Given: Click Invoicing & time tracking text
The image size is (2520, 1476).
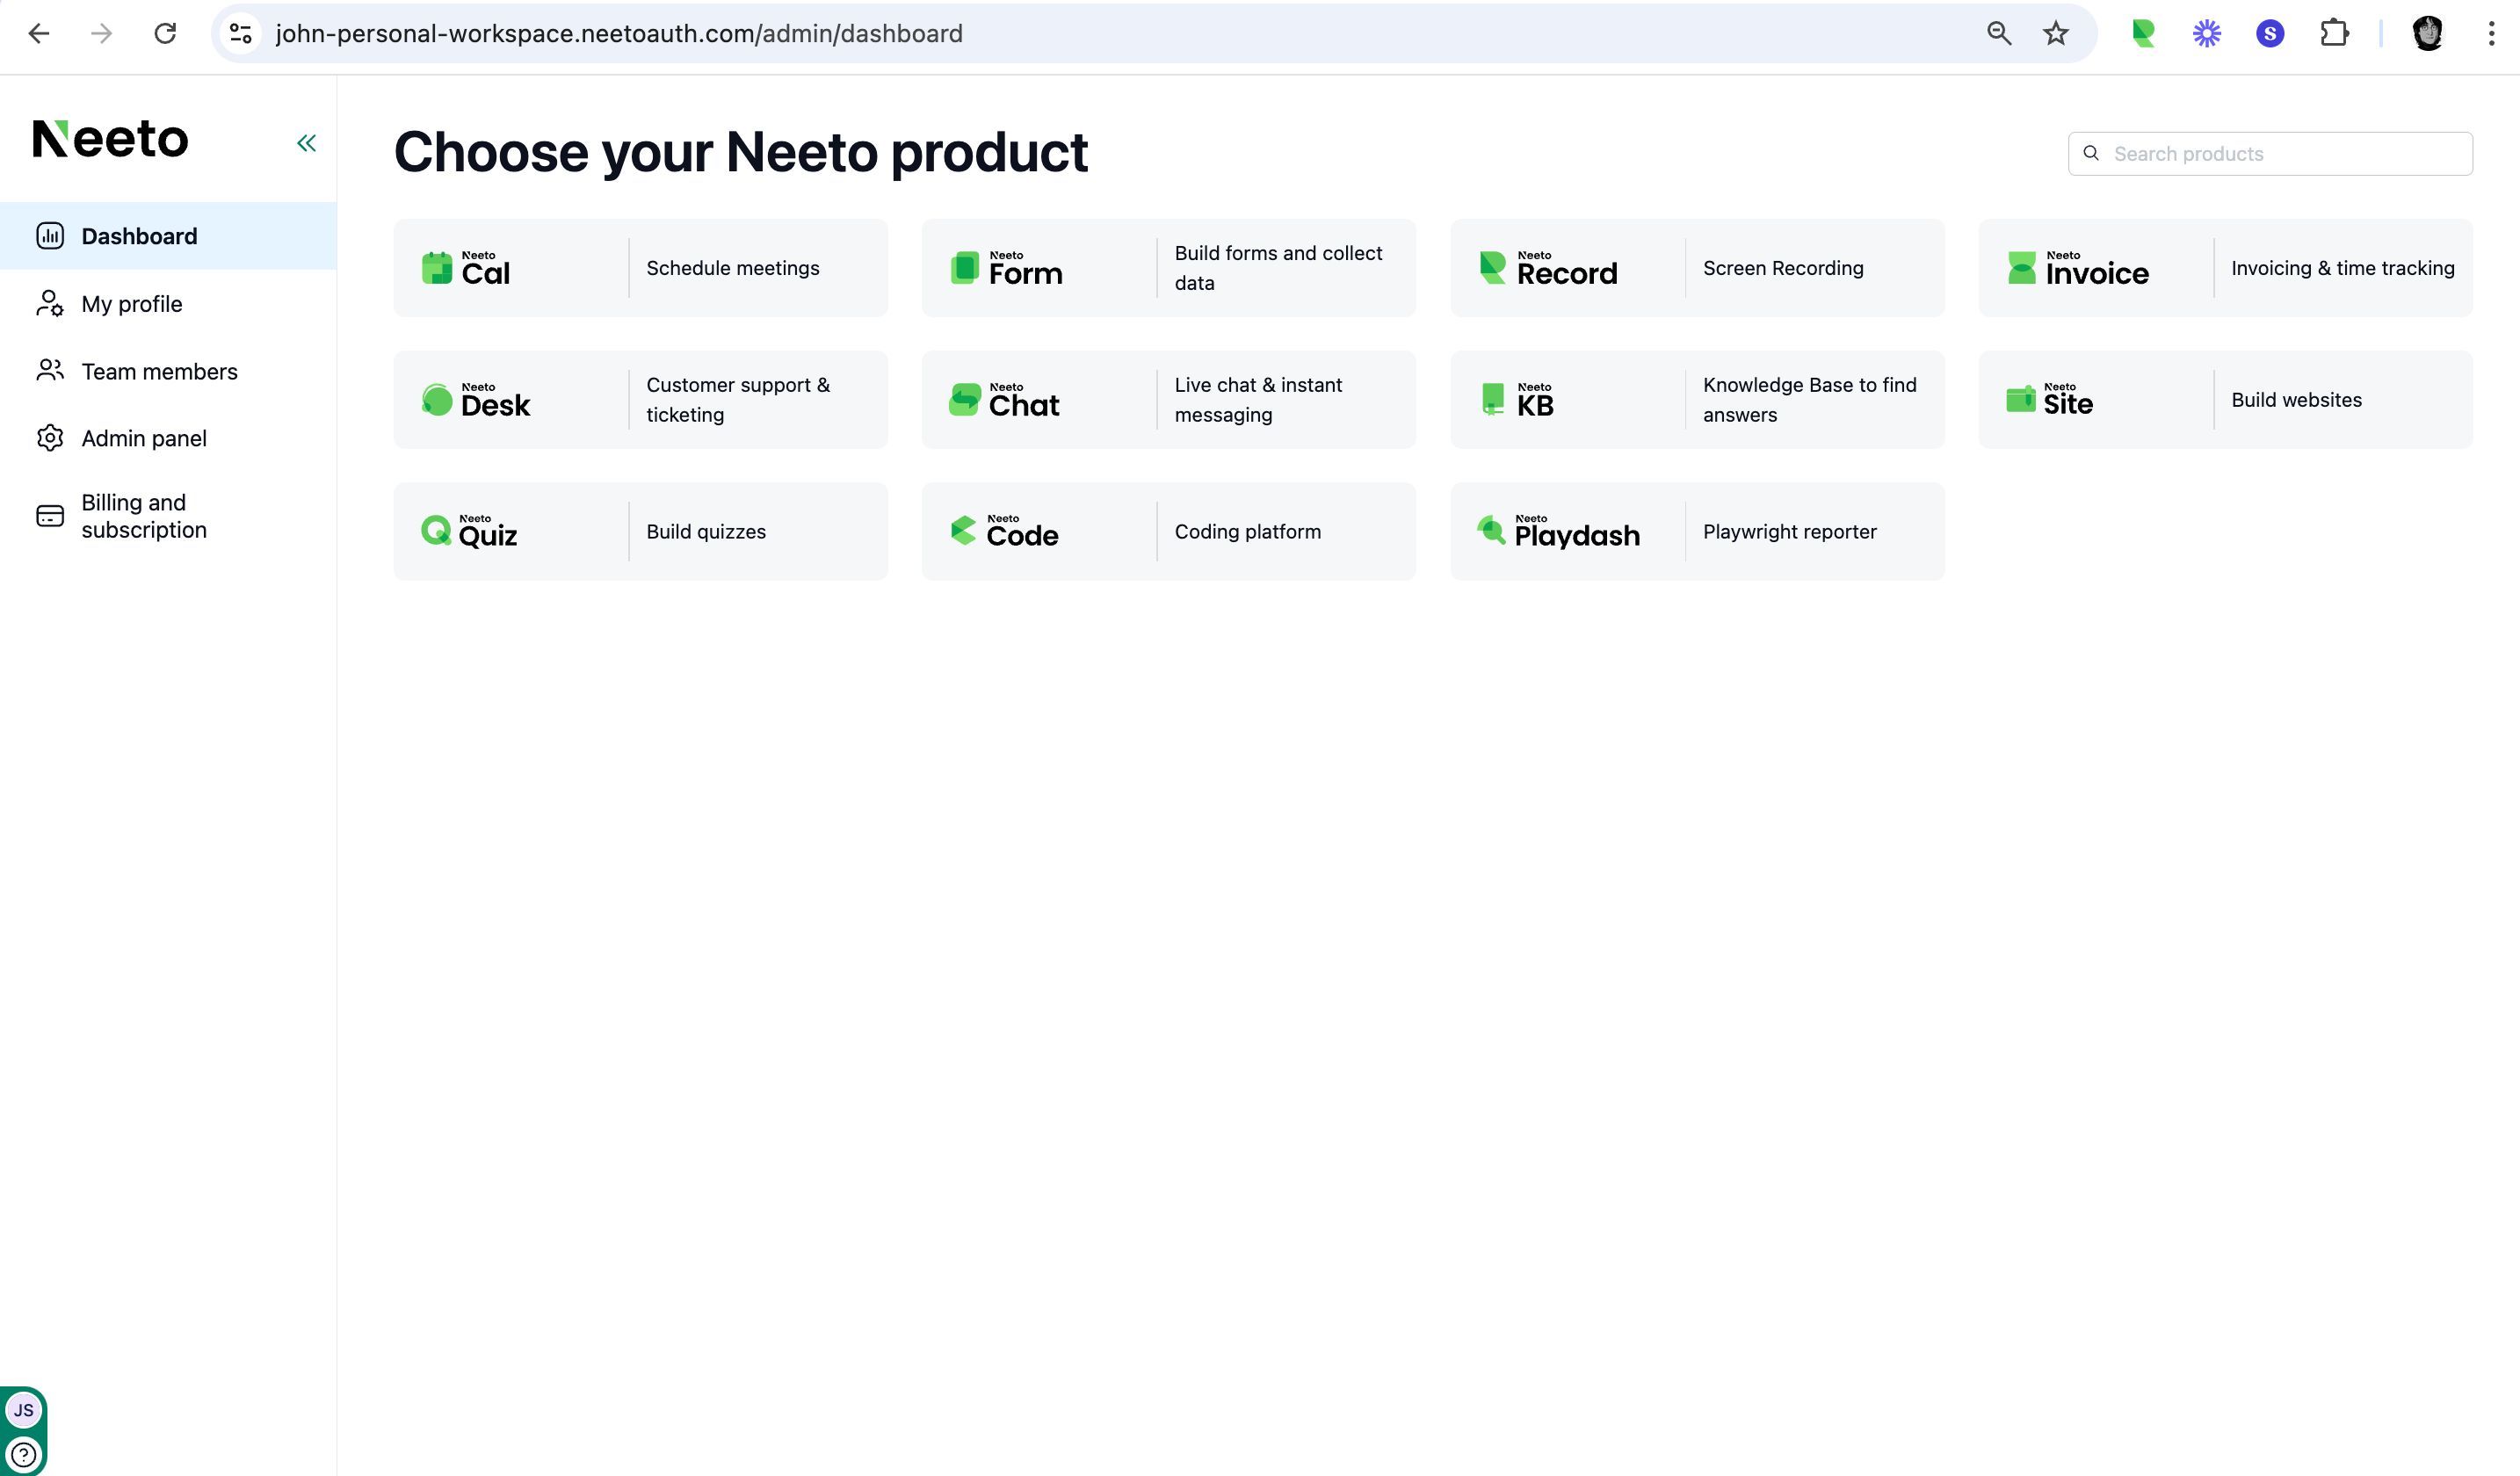Looking at the screenshot, I should (2342, 268).
